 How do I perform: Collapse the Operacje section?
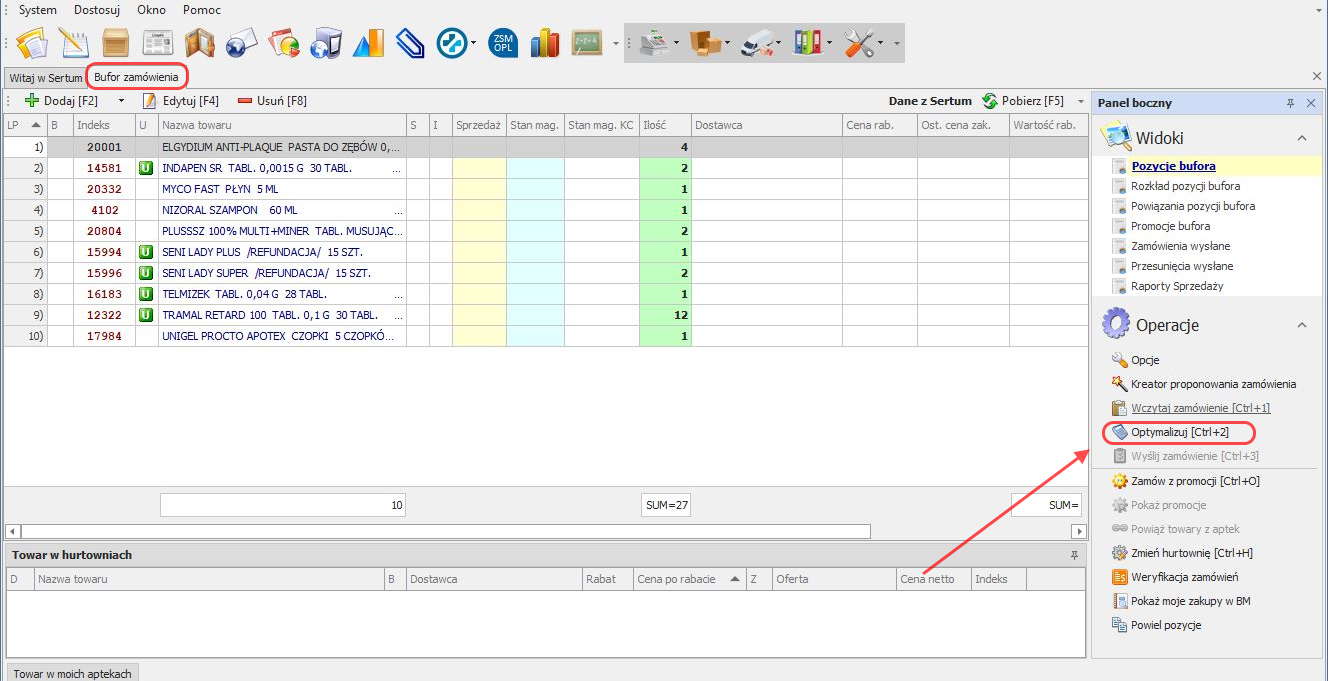(1301, 325)
